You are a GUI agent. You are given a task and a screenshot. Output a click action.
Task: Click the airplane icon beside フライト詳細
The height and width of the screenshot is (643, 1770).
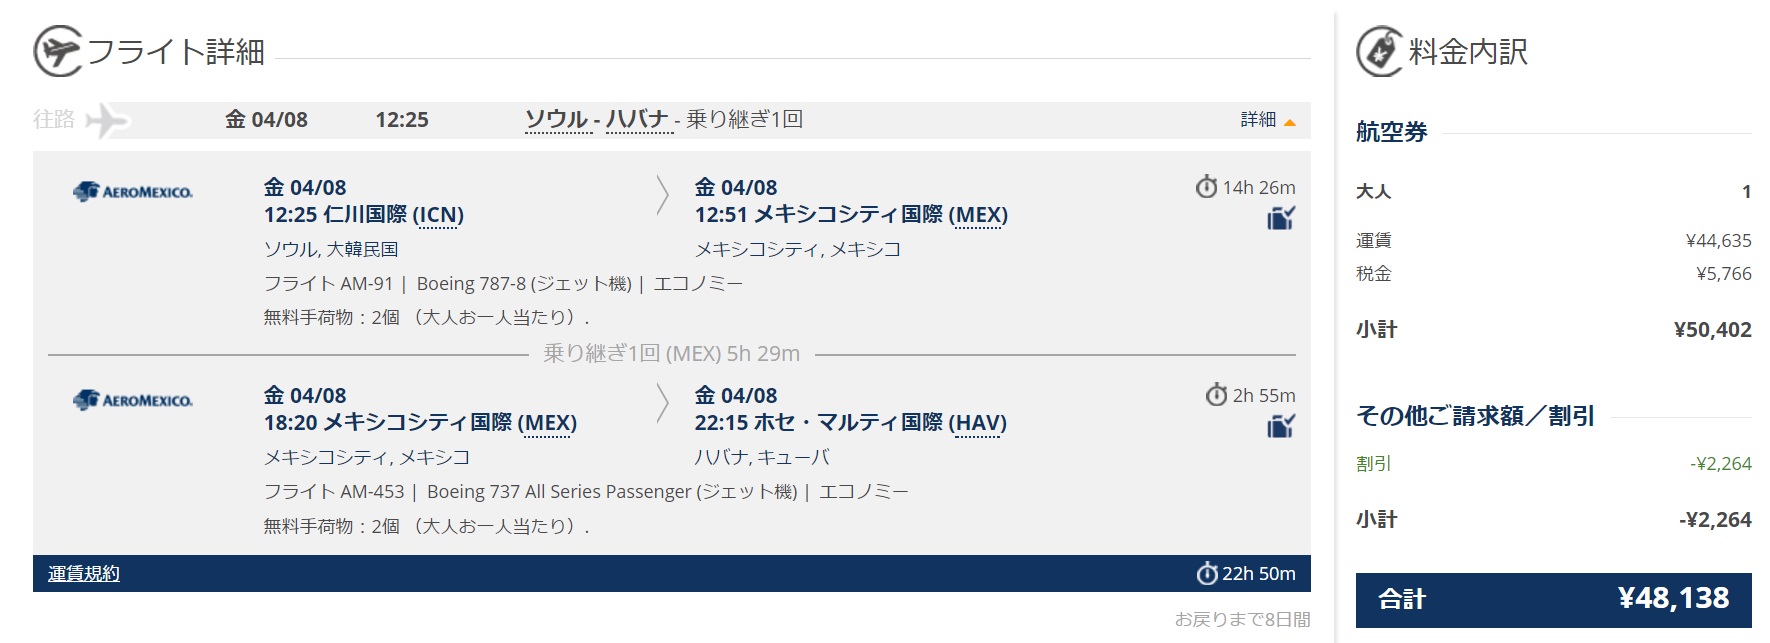tap(58, 51)
